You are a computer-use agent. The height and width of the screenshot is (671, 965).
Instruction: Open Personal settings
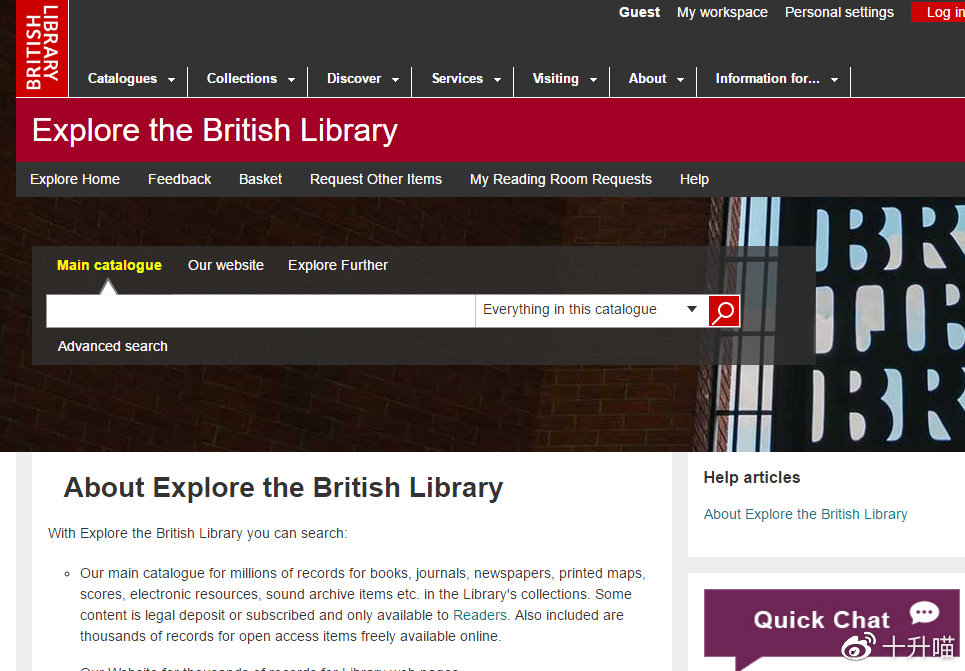(x=839, y=12)
